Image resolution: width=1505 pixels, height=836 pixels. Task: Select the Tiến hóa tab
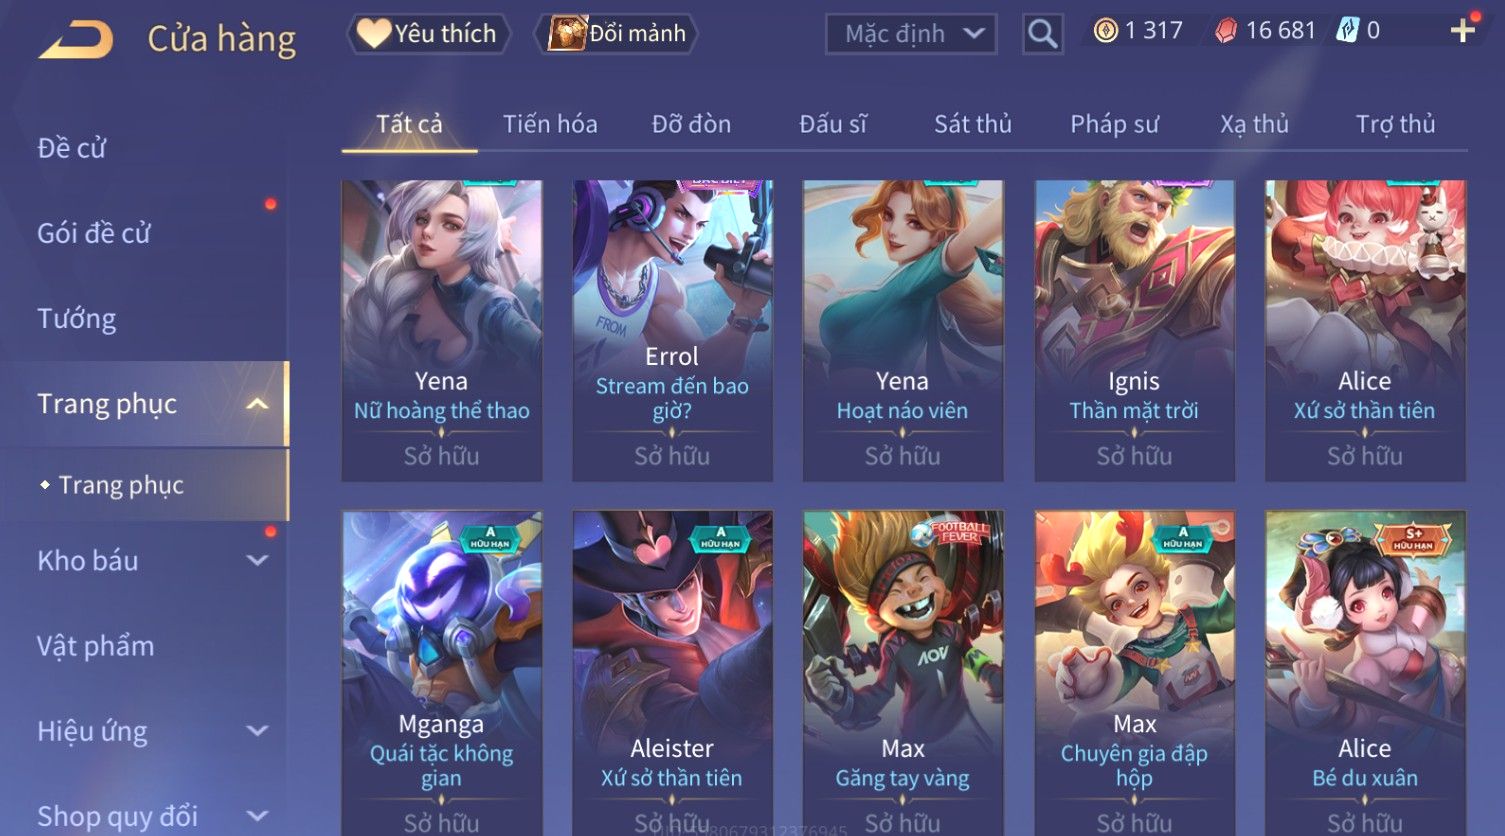click(550, 124)
